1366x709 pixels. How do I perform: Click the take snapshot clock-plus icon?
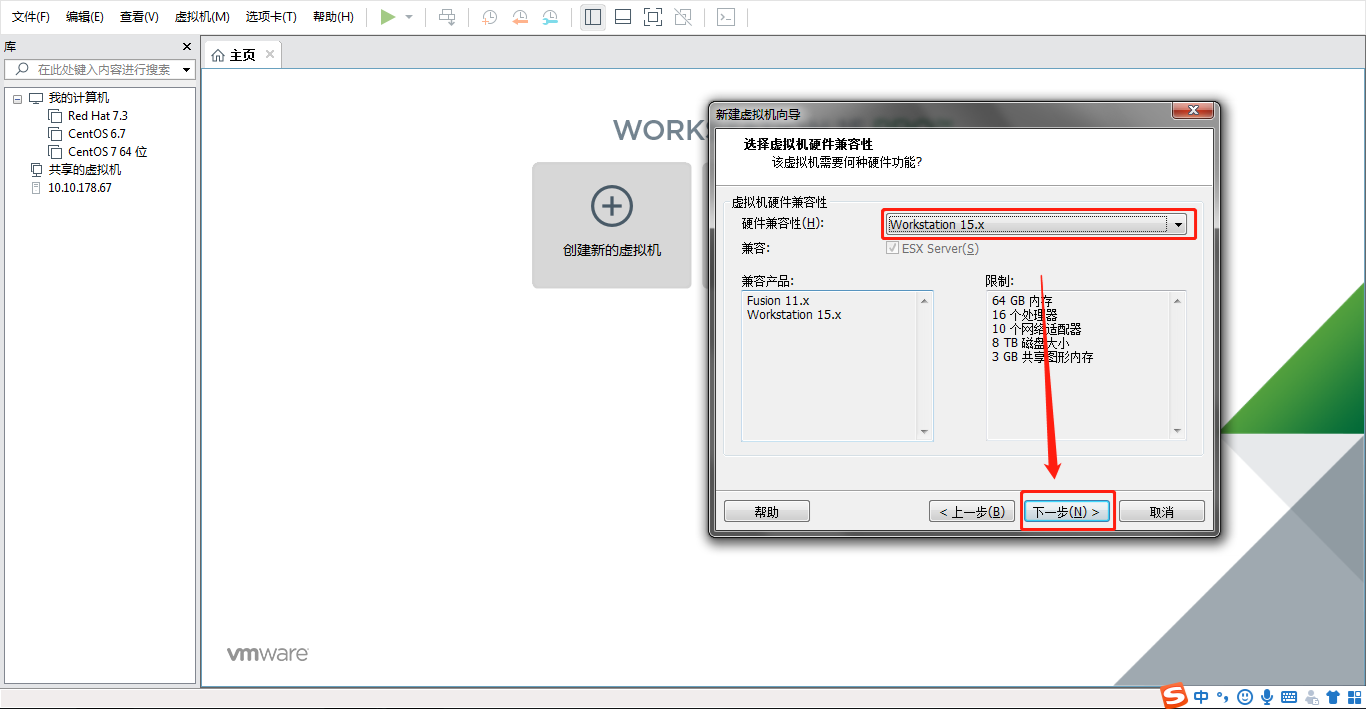(x=490, y=17)
